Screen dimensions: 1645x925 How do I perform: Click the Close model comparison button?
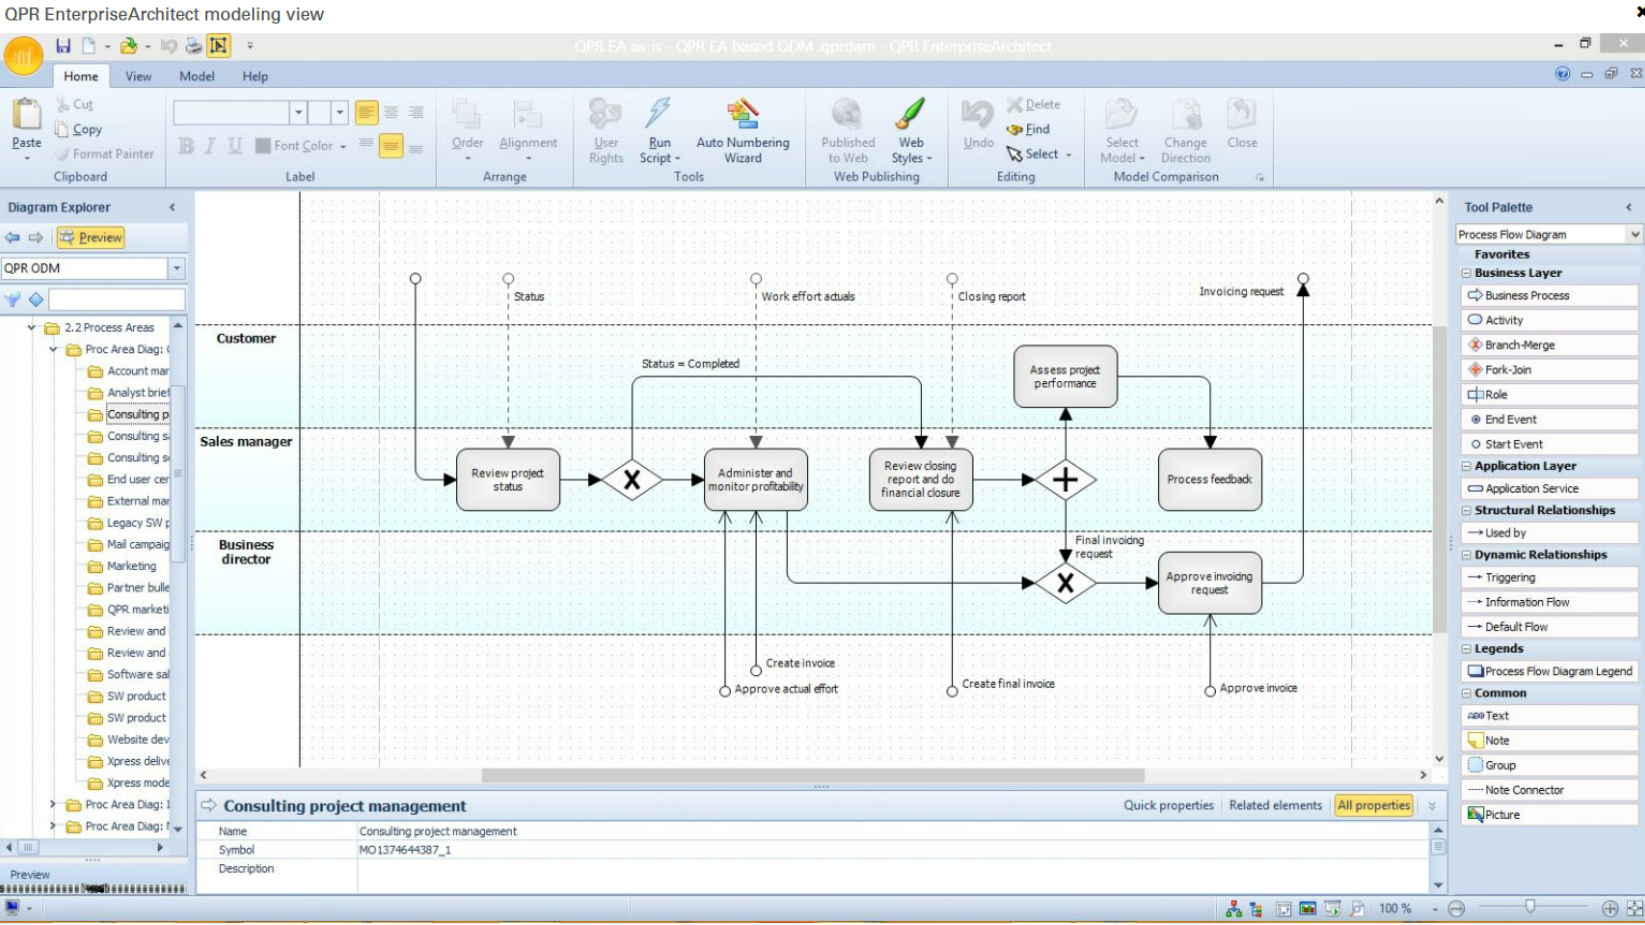tap(1242, 124)
